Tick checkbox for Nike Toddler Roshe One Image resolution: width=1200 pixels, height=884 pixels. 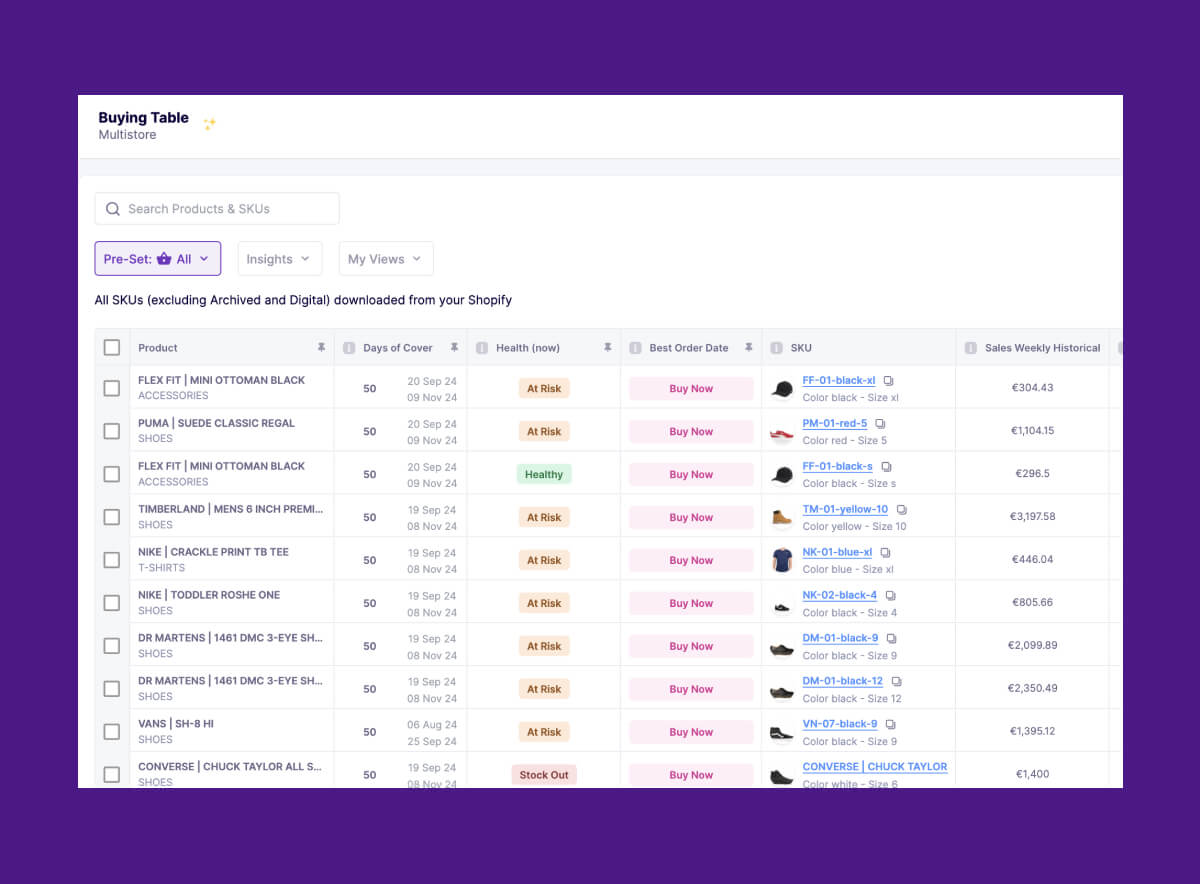[112, 603]
